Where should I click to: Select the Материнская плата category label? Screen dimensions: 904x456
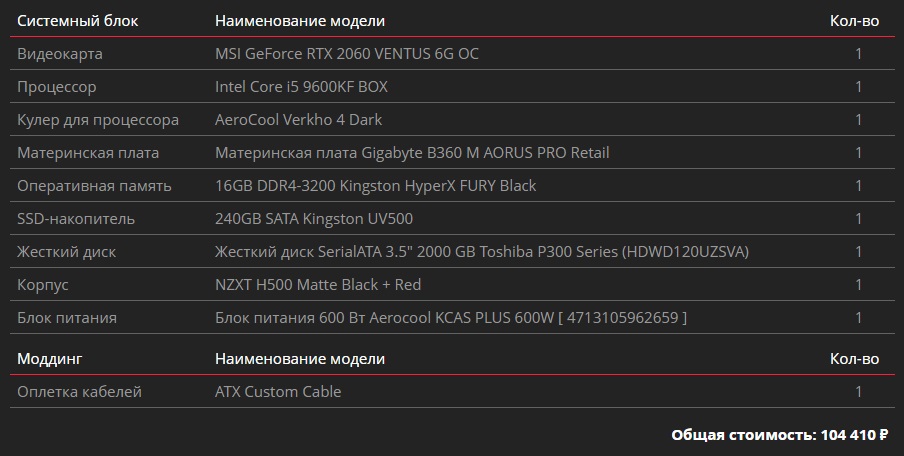88,153
